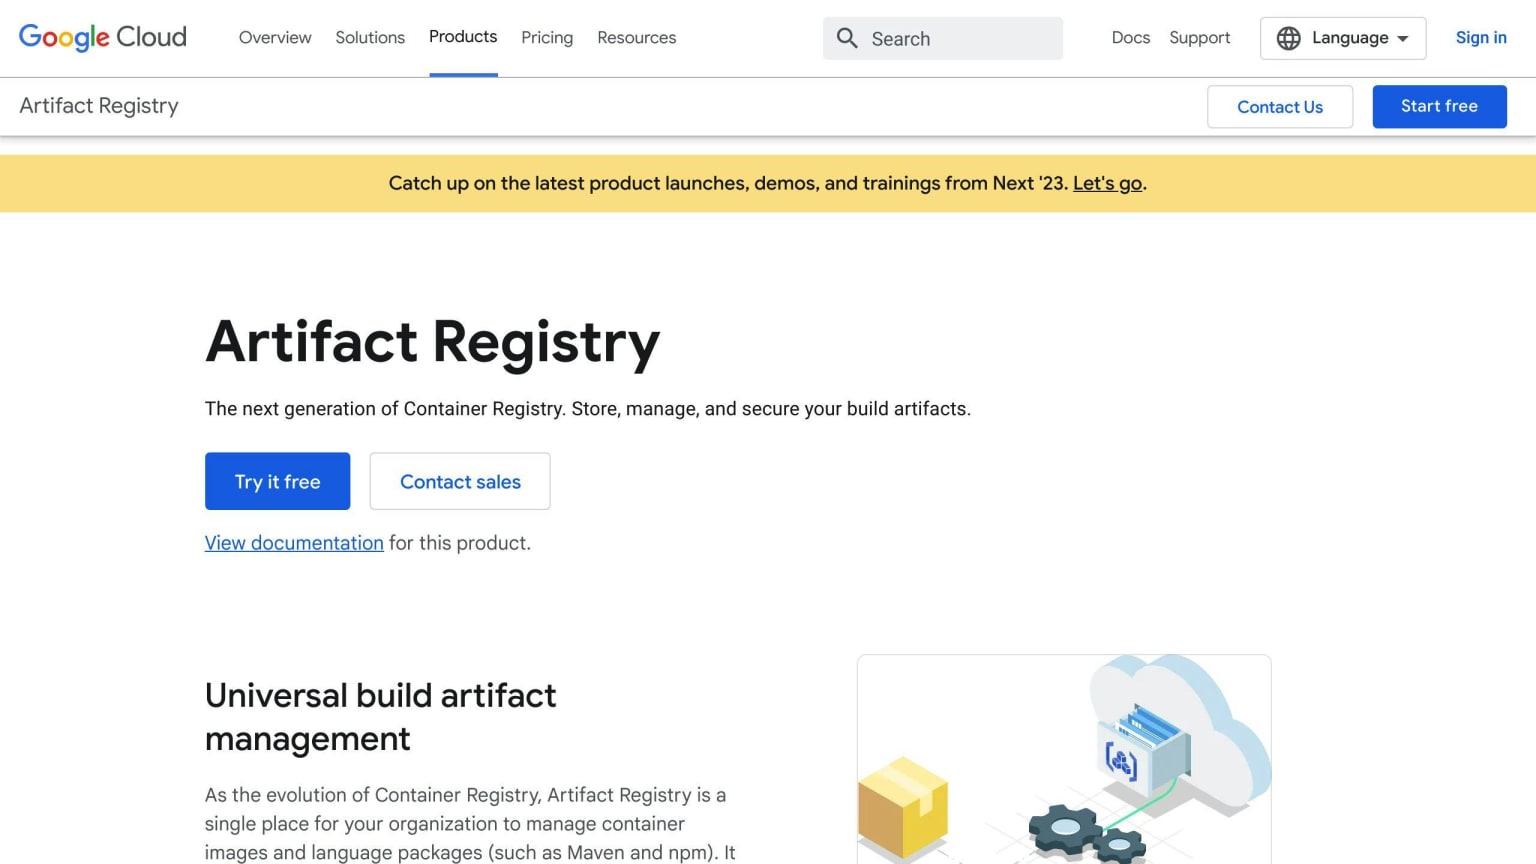Go to Pricing in top navigation
Viewport: 1536px width, 864px height.
547,38
